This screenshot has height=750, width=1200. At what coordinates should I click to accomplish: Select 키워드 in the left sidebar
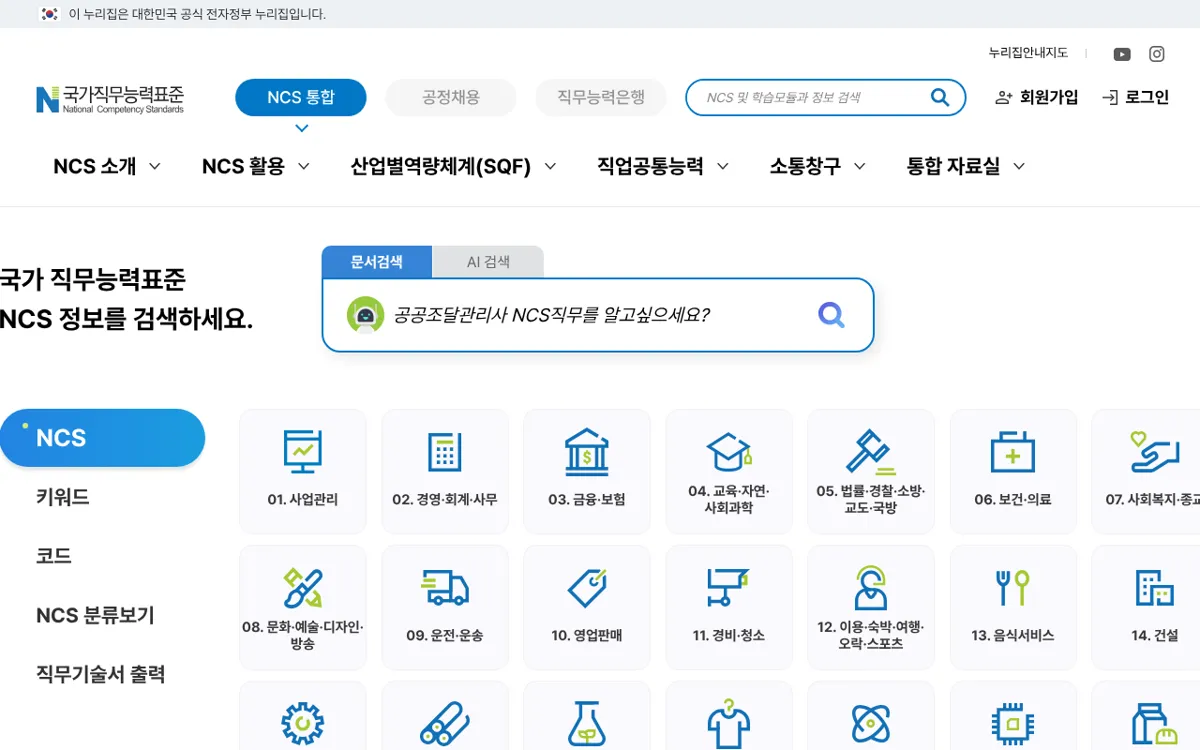63,497
